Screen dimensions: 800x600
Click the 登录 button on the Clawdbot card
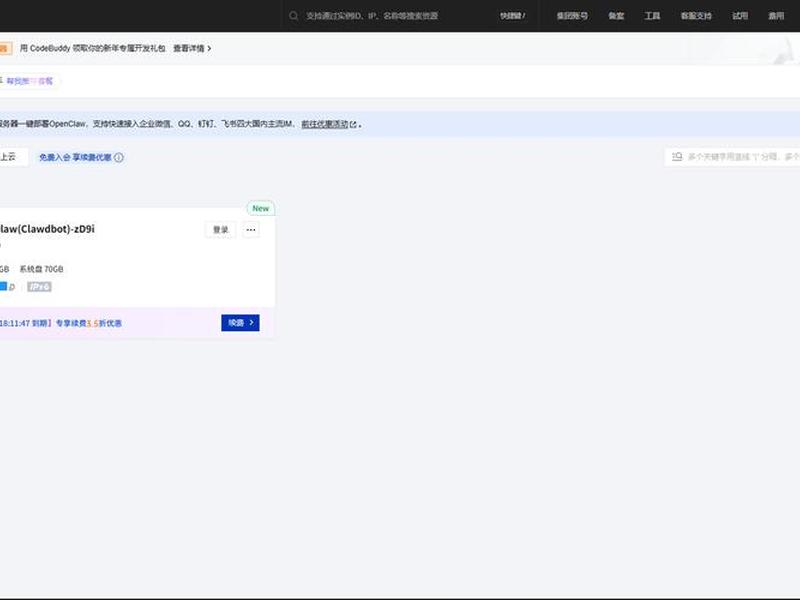pyautogui.click(x=220, y=230)
